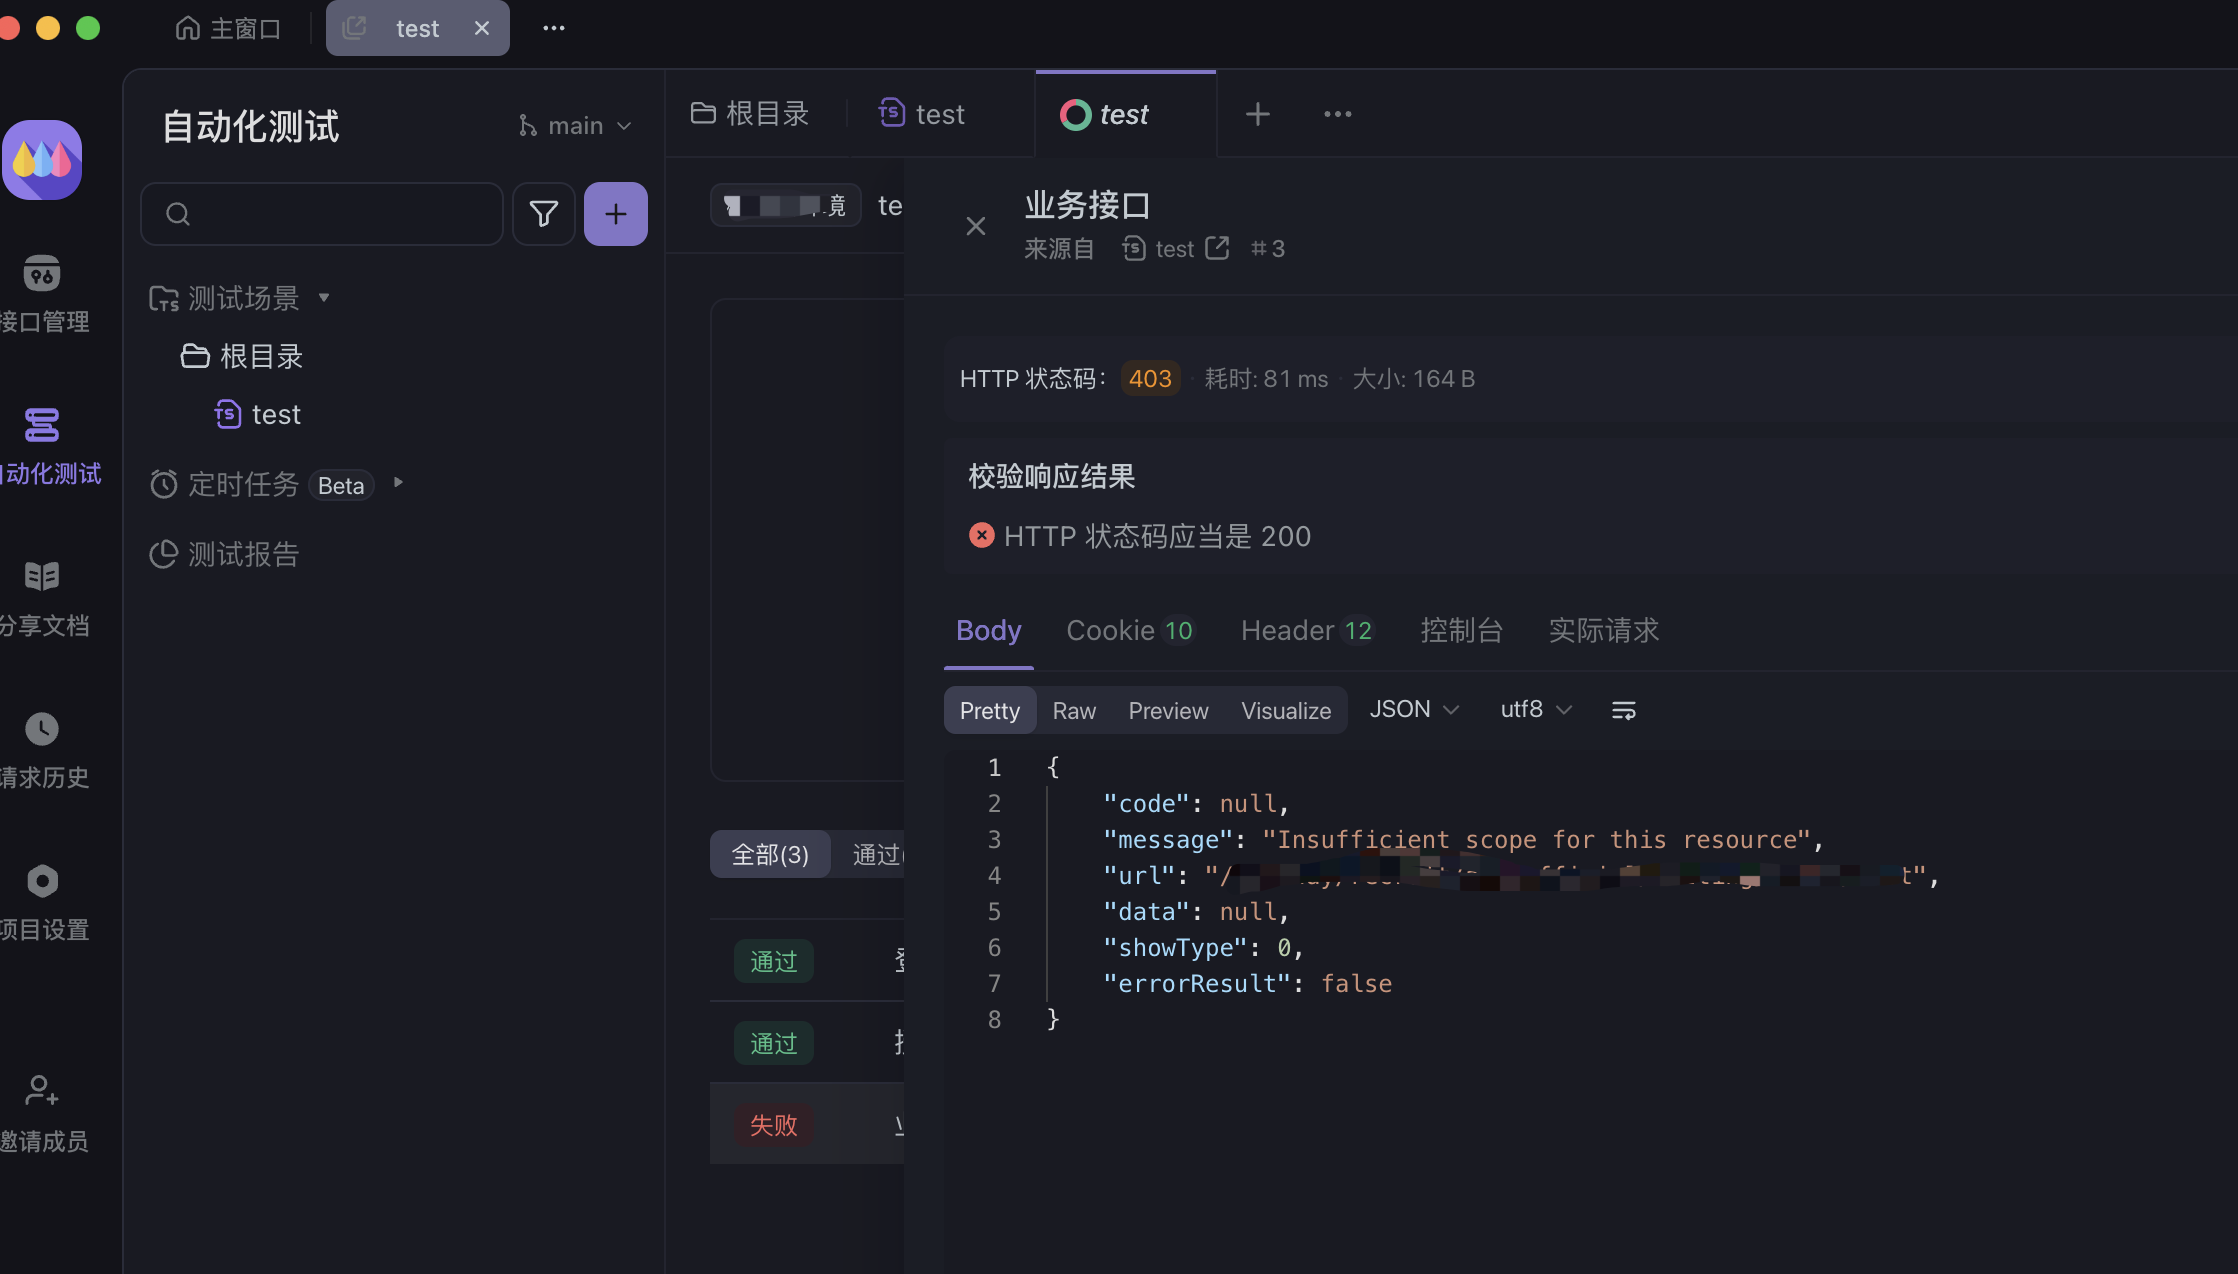
Task: Click the 邀请成员 add-user icon
Action: pos(42,1090)
